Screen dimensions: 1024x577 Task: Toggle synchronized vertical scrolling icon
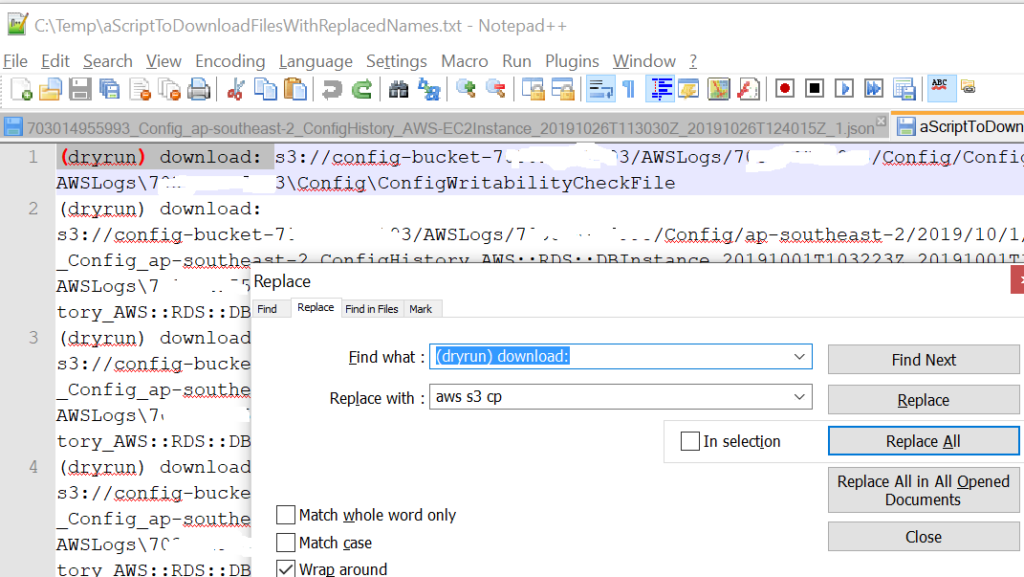click(x=533, y=89)
